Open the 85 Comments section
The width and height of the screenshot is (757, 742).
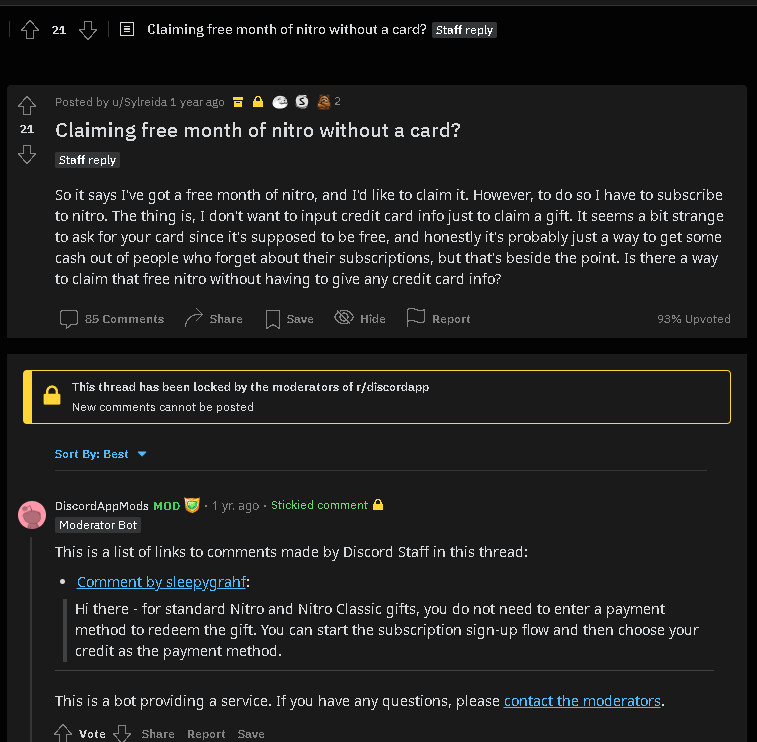[112, 319]
